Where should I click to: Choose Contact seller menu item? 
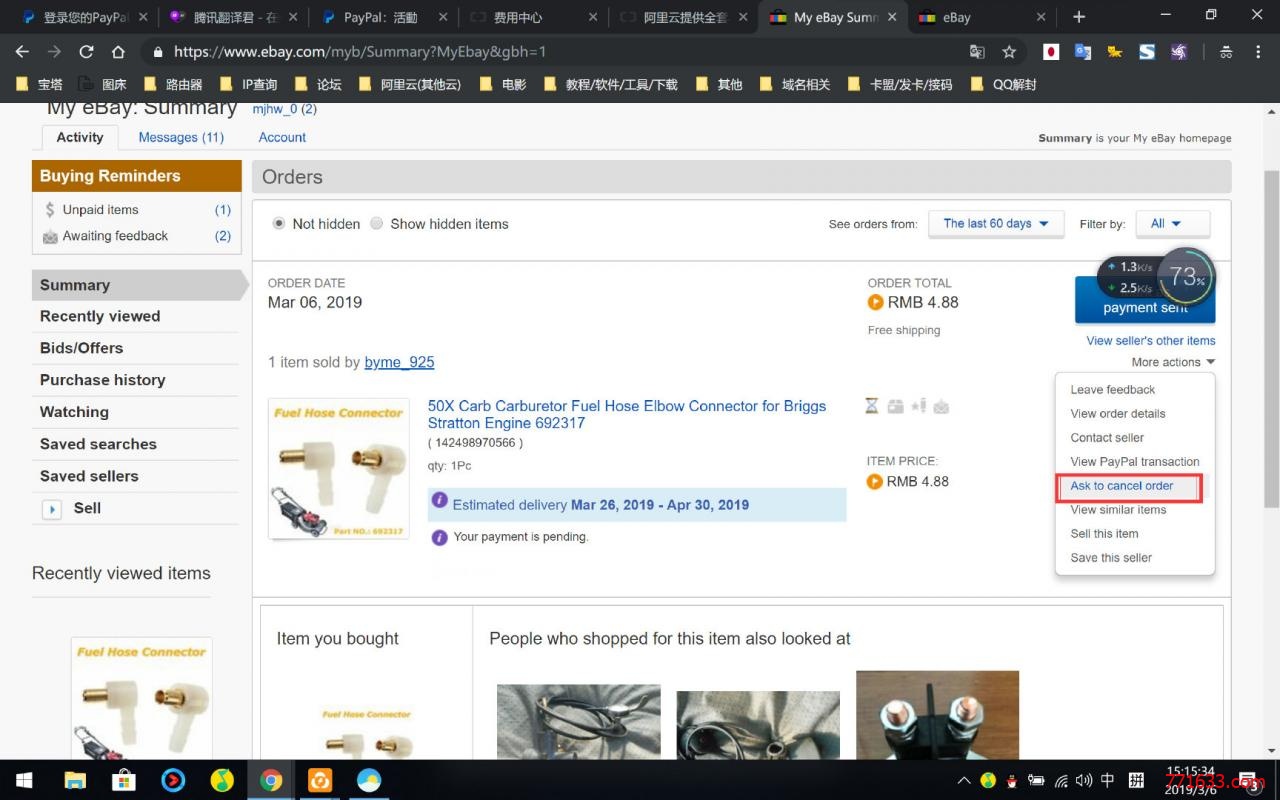click(1107, 438)
